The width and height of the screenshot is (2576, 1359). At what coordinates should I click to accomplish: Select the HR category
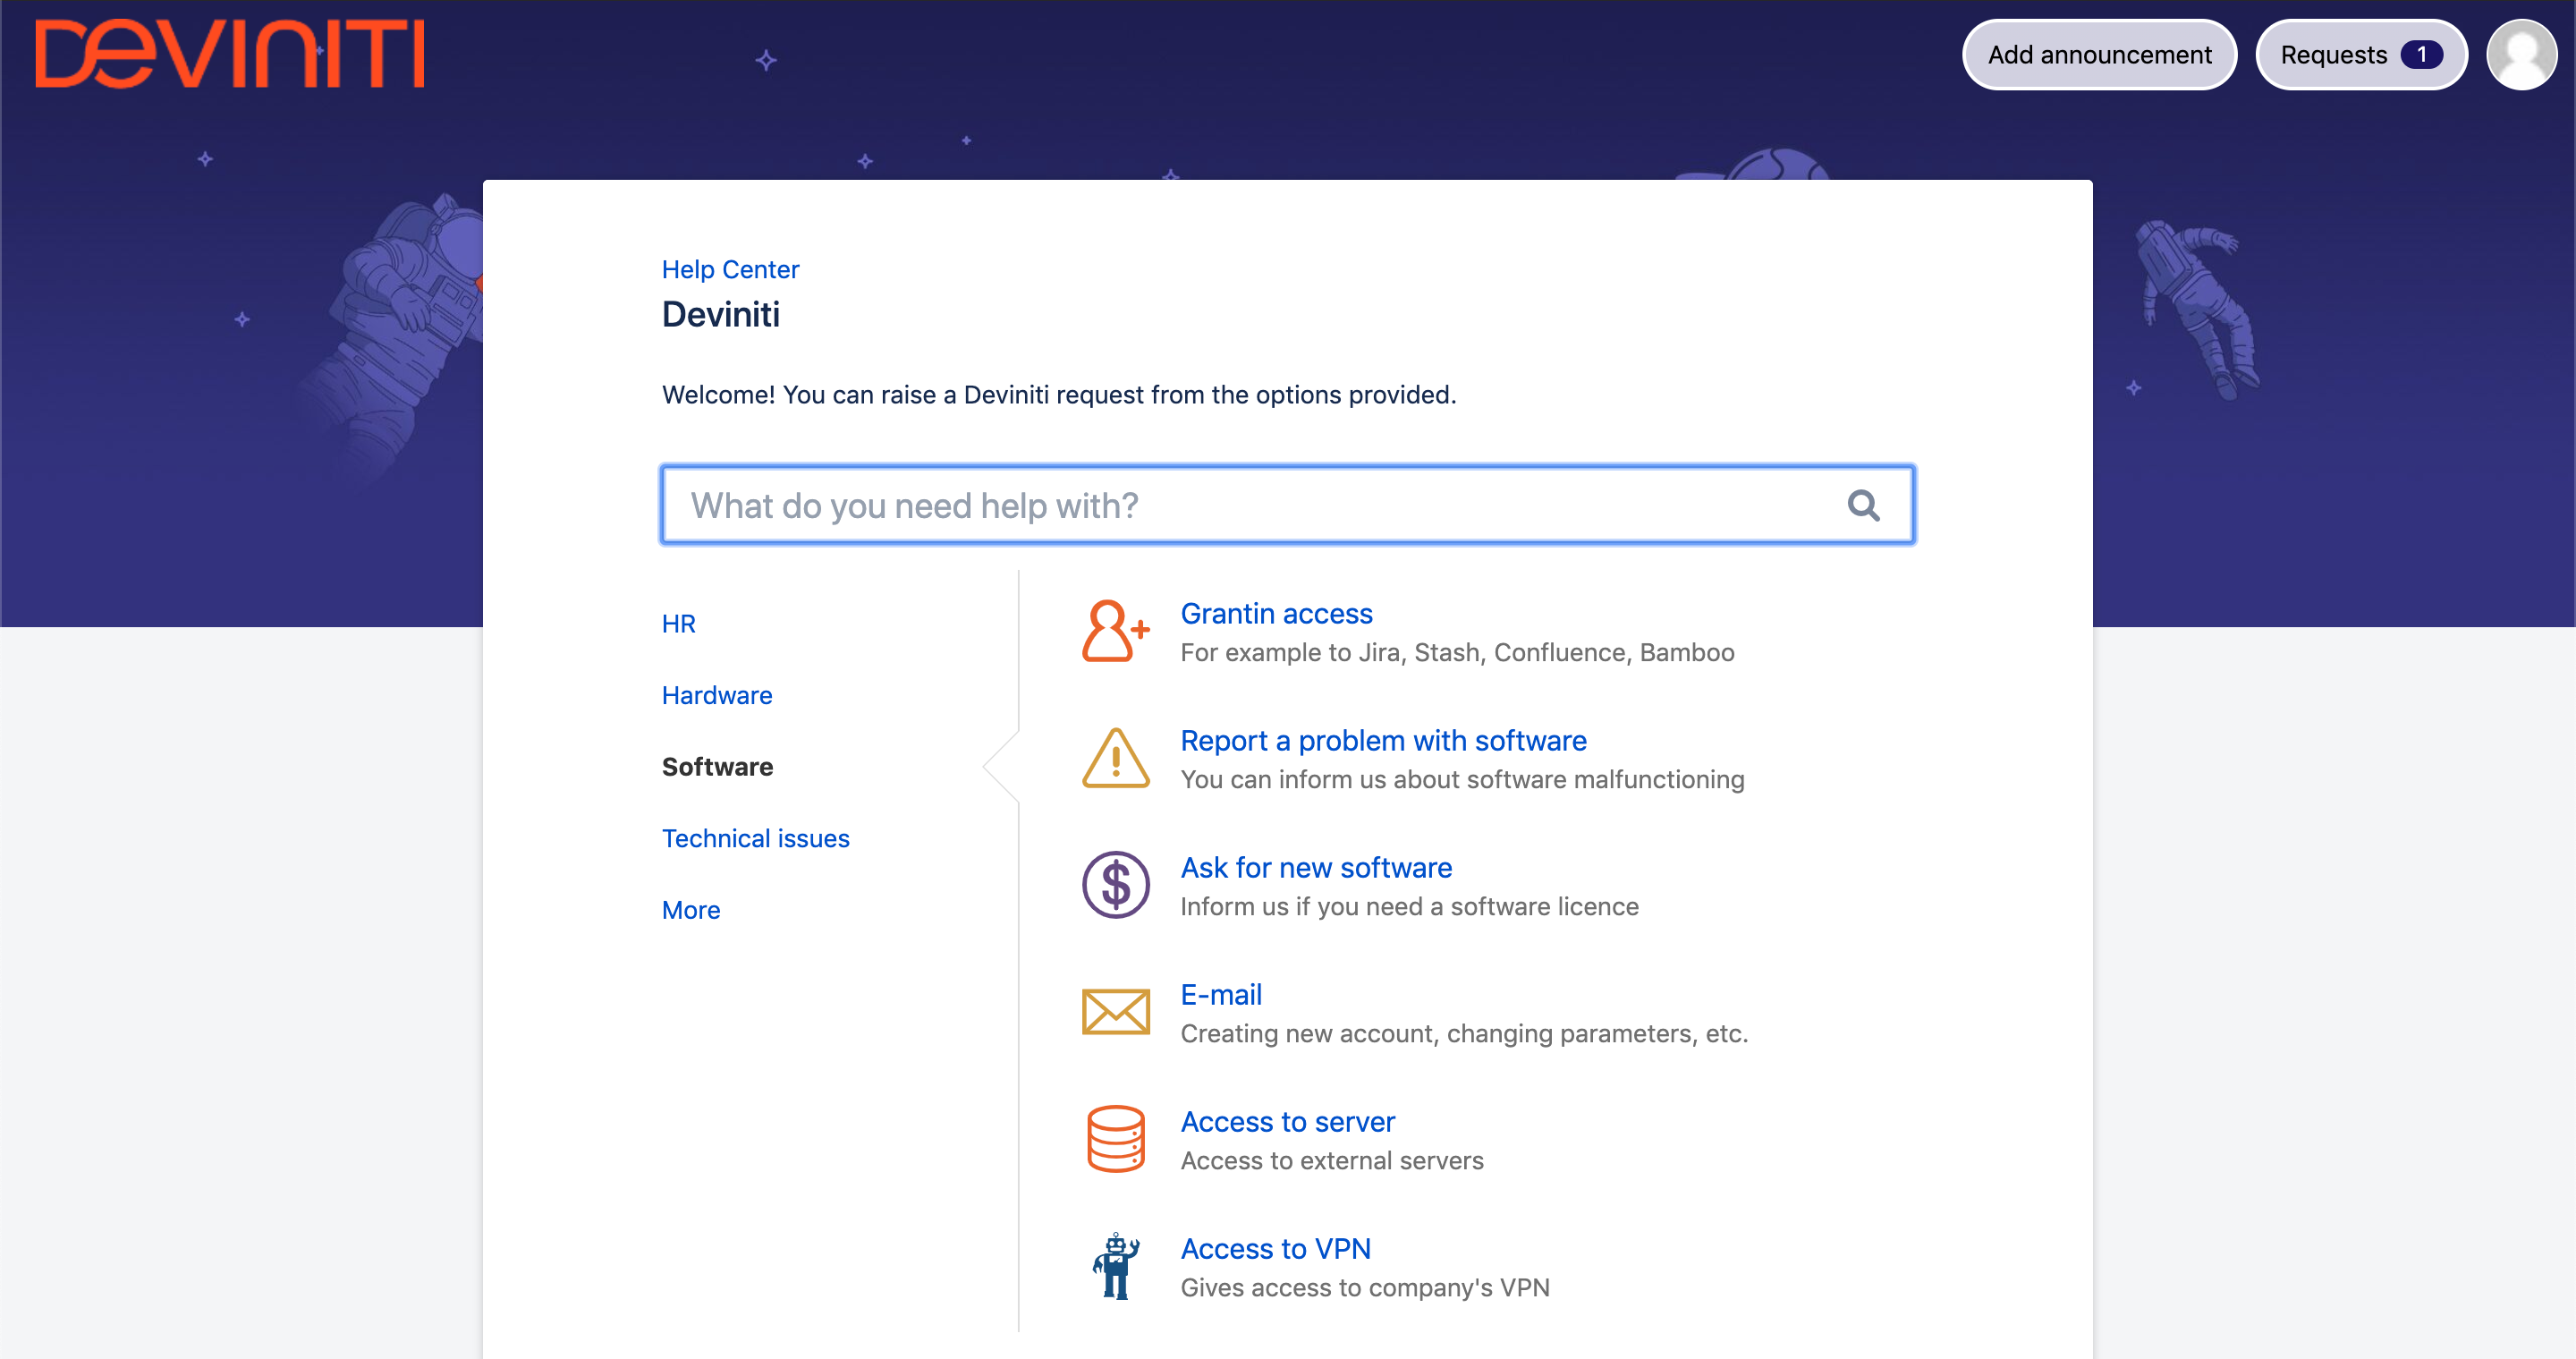tap(678, 624)
